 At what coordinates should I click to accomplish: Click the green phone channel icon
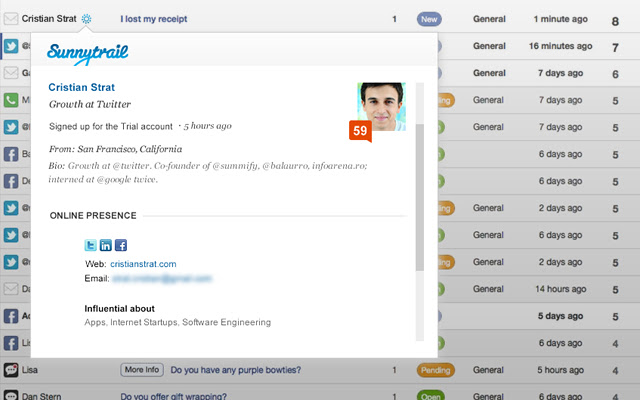(x=11, y=100)
